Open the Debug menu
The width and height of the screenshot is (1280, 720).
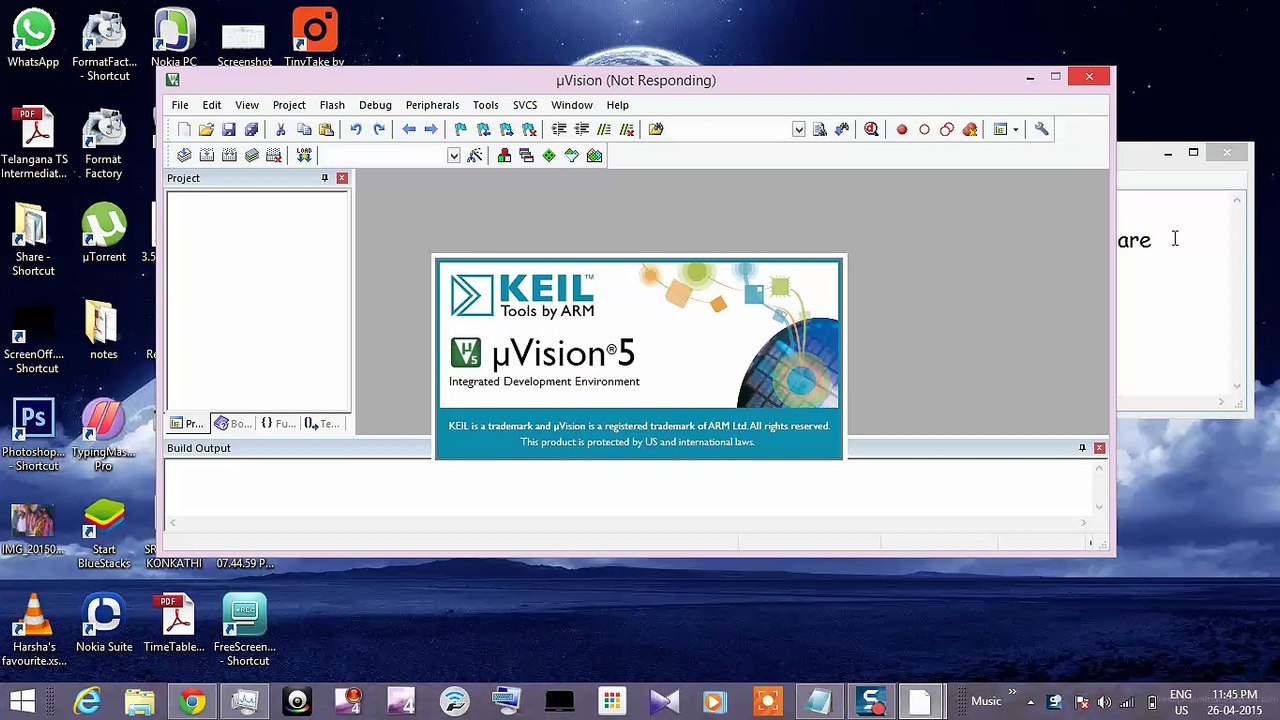coord(375,105)
